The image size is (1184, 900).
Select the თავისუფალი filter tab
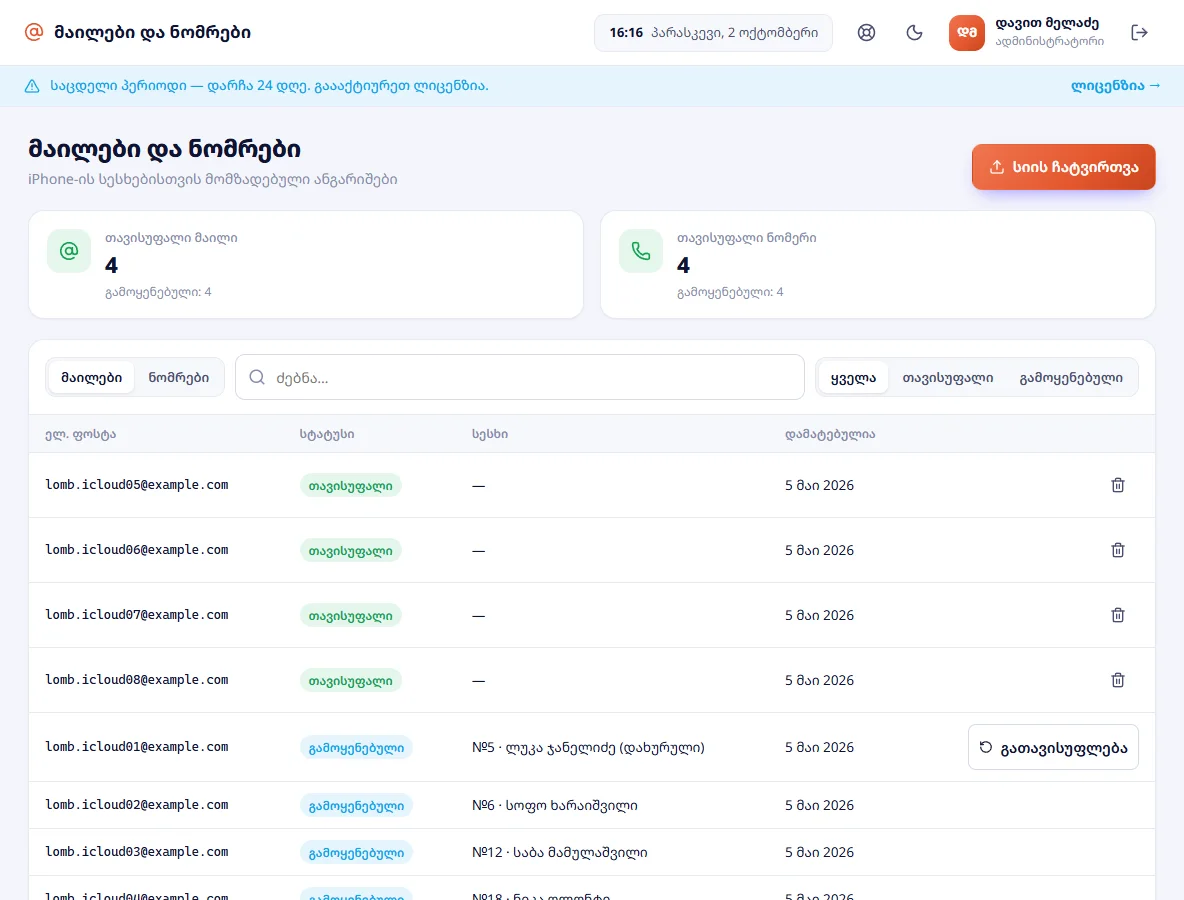948,378
